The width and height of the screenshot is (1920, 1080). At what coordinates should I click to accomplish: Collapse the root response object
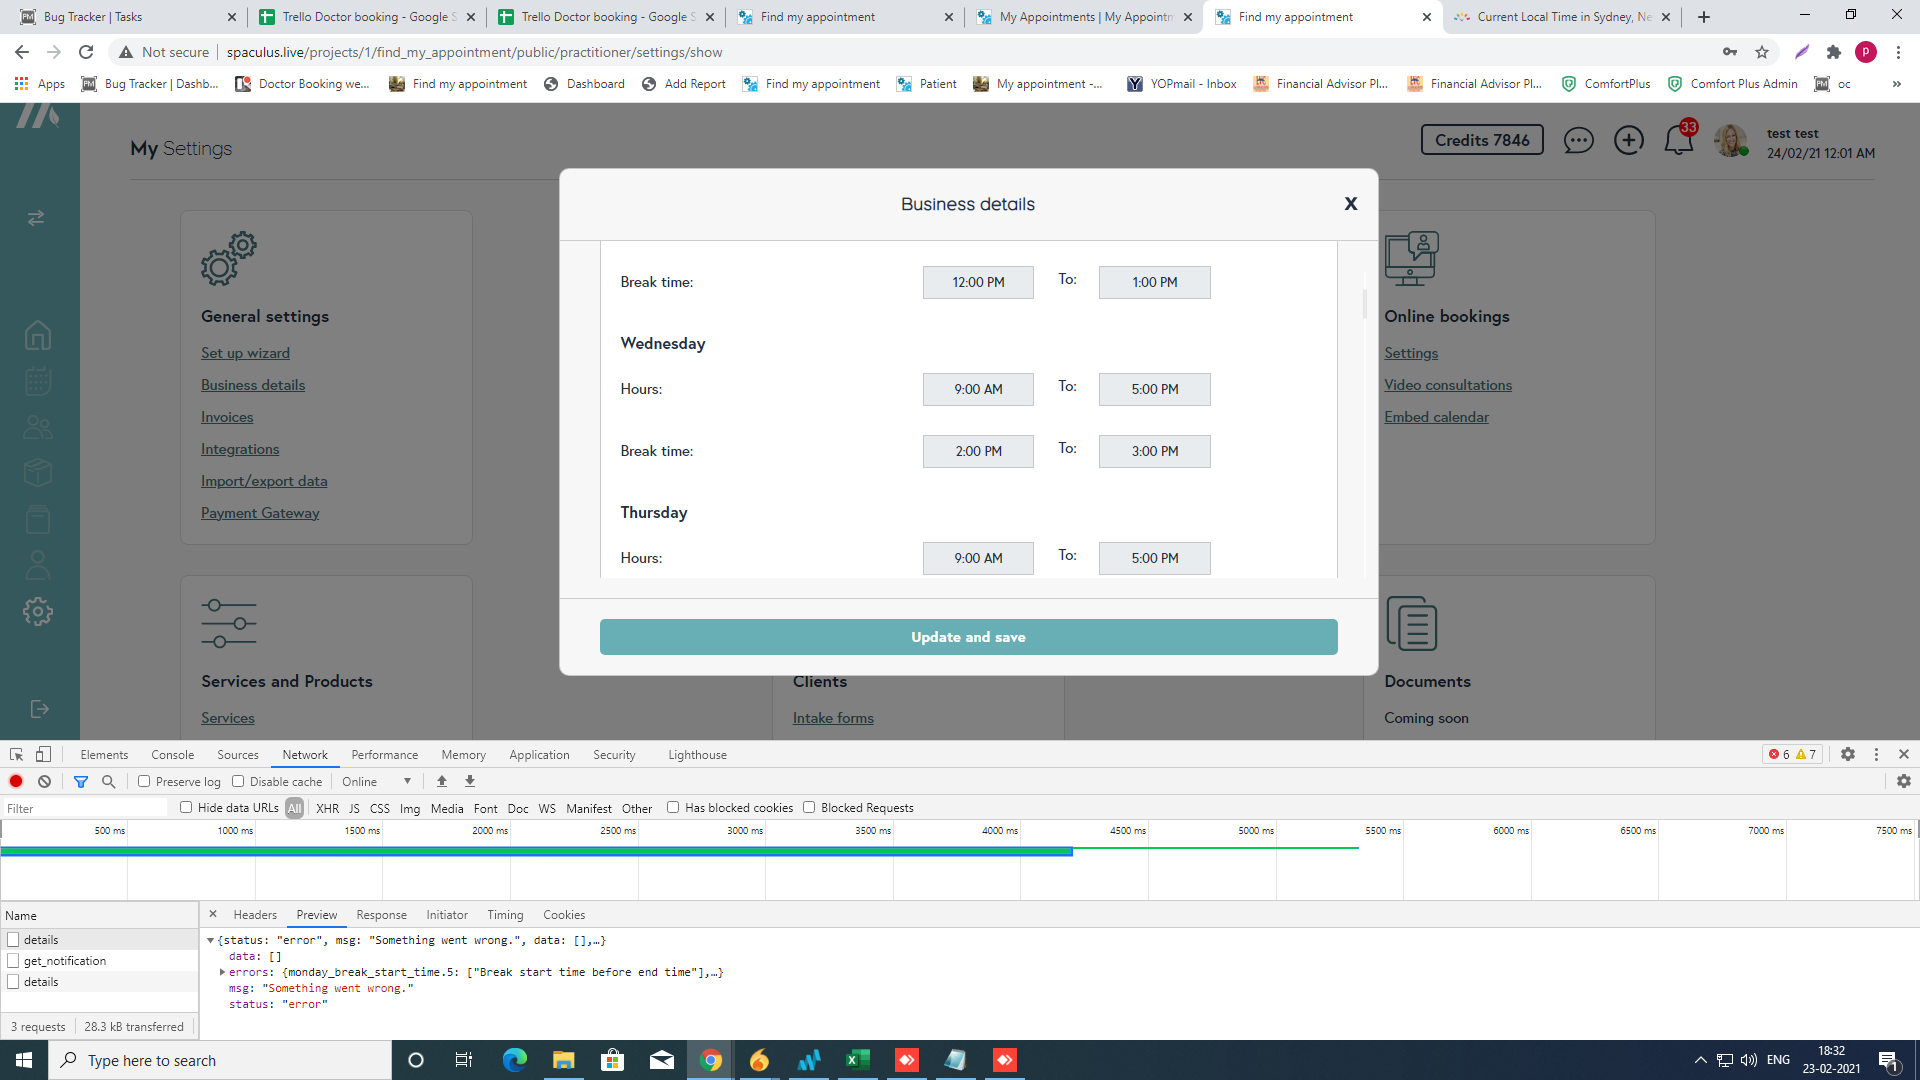pos(210,940)
